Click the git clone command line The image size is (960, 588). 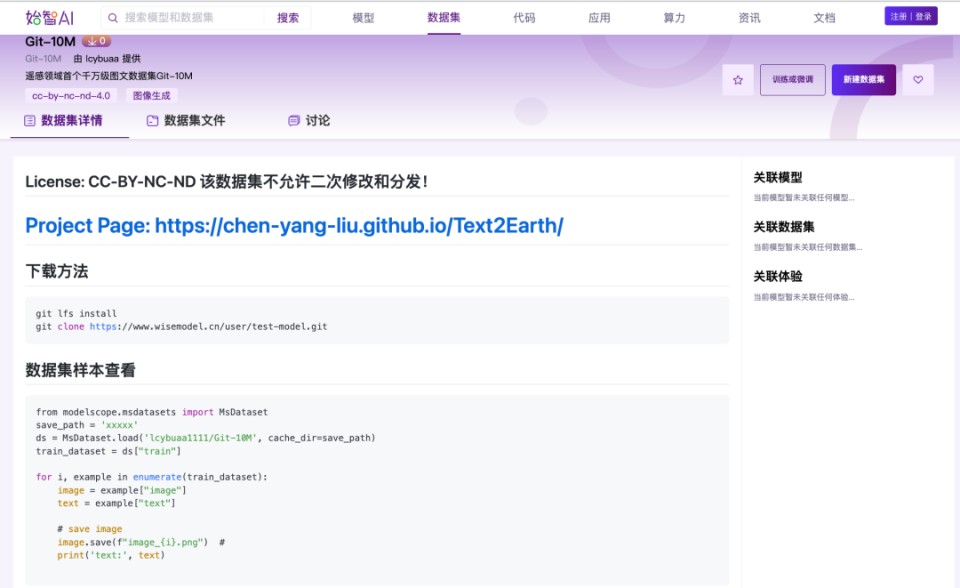pyautogui.click(x=181, y=327)
